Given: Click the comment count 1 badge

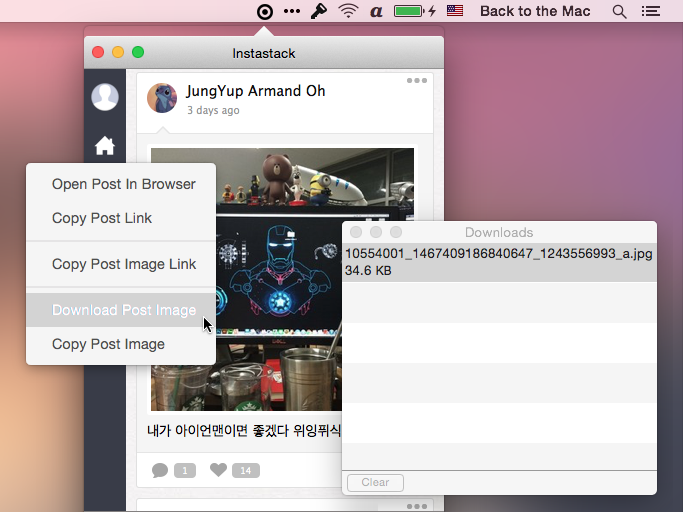Looking at the screenshot, I should click(x=185, y=471).
